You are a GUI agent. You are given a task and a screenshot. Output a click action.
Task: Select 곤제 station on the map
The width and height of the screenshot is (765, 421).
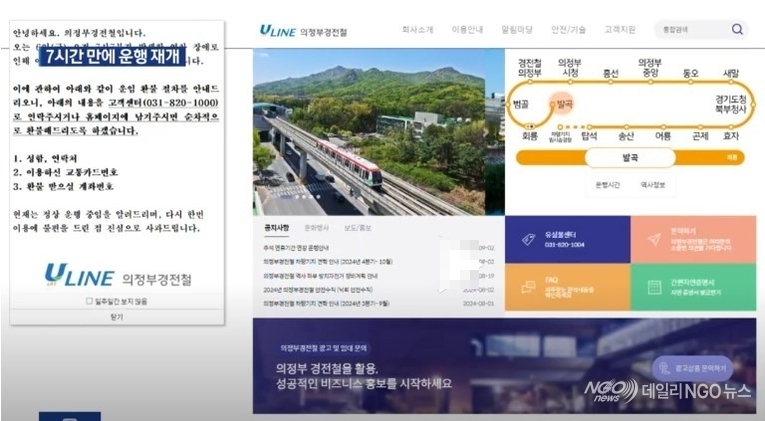coord(700,135)
